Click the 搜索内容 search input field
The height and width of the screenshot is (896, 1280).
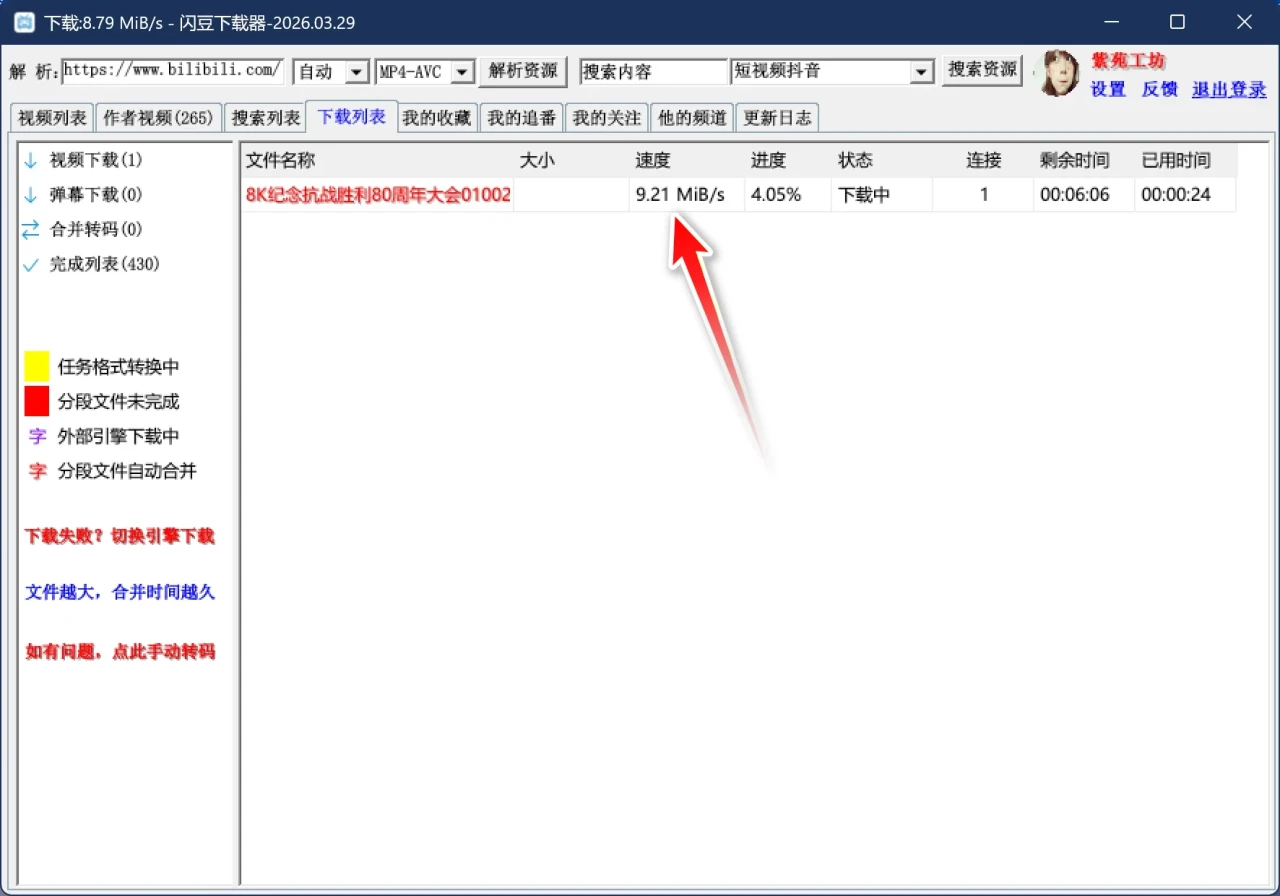pos(654,72)
